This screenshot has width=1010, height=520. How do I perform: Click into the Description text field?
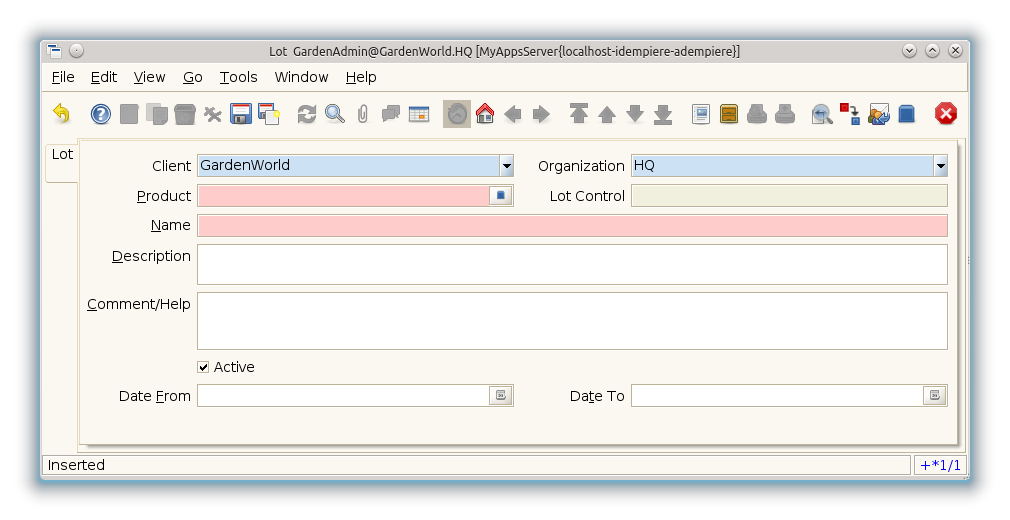tap(572, 264)
